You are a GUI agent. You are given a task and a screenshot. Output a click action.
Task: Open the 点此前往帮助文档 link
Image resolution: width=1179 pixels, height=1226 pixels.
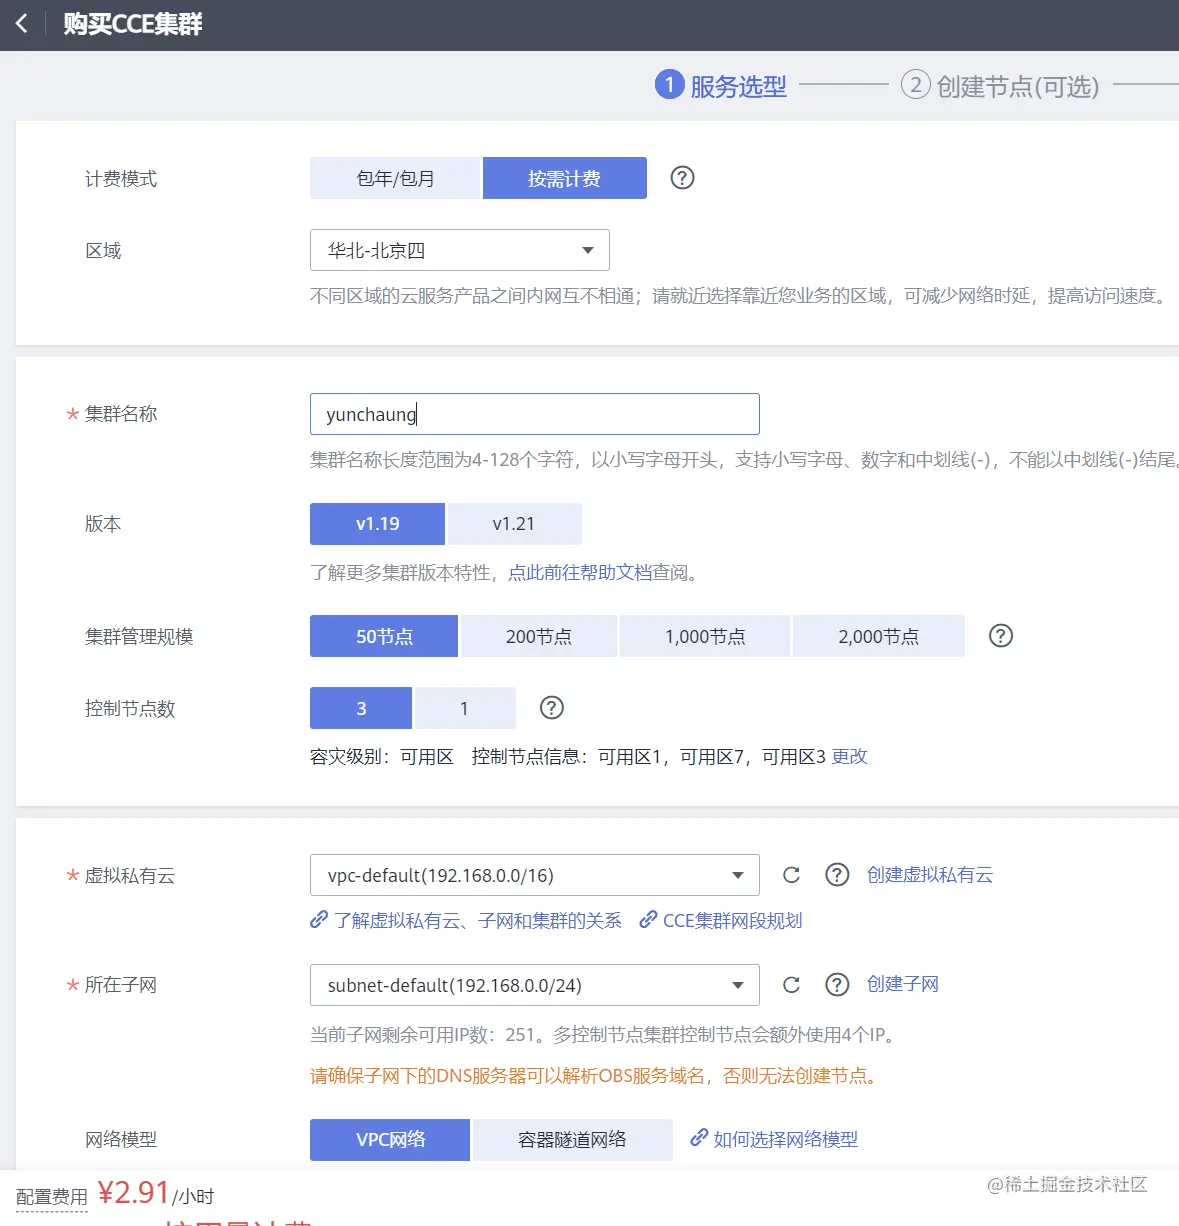580,573
